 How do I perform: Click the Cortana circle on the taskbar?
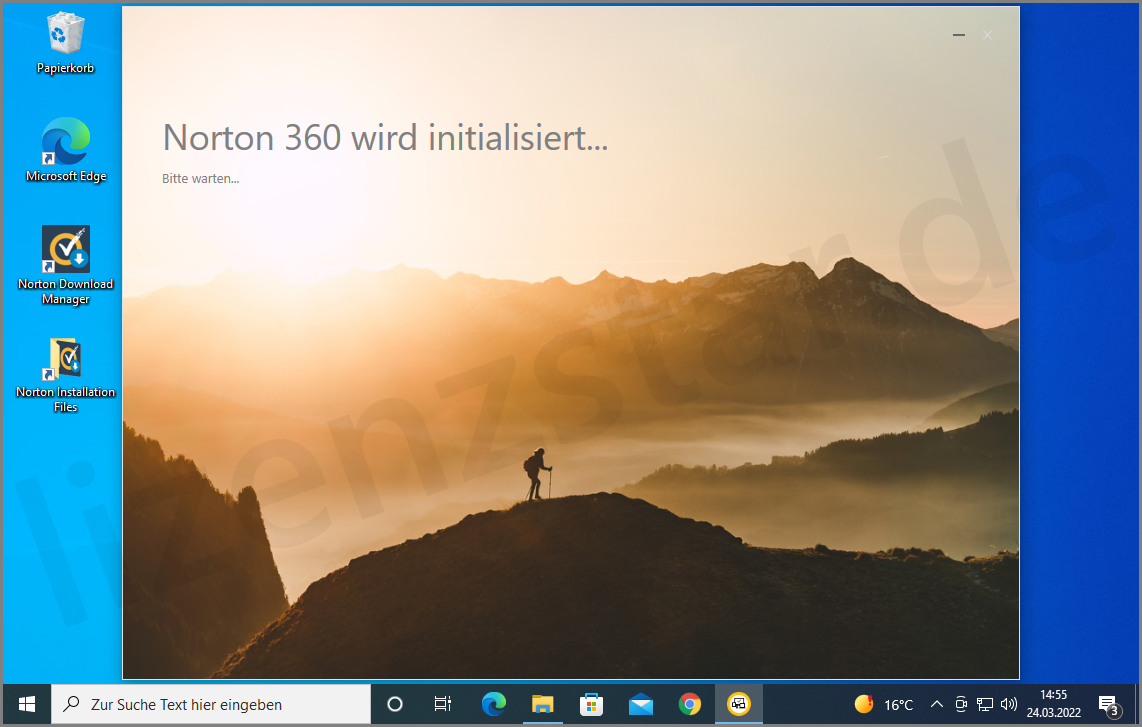click(x=394, y=704)
